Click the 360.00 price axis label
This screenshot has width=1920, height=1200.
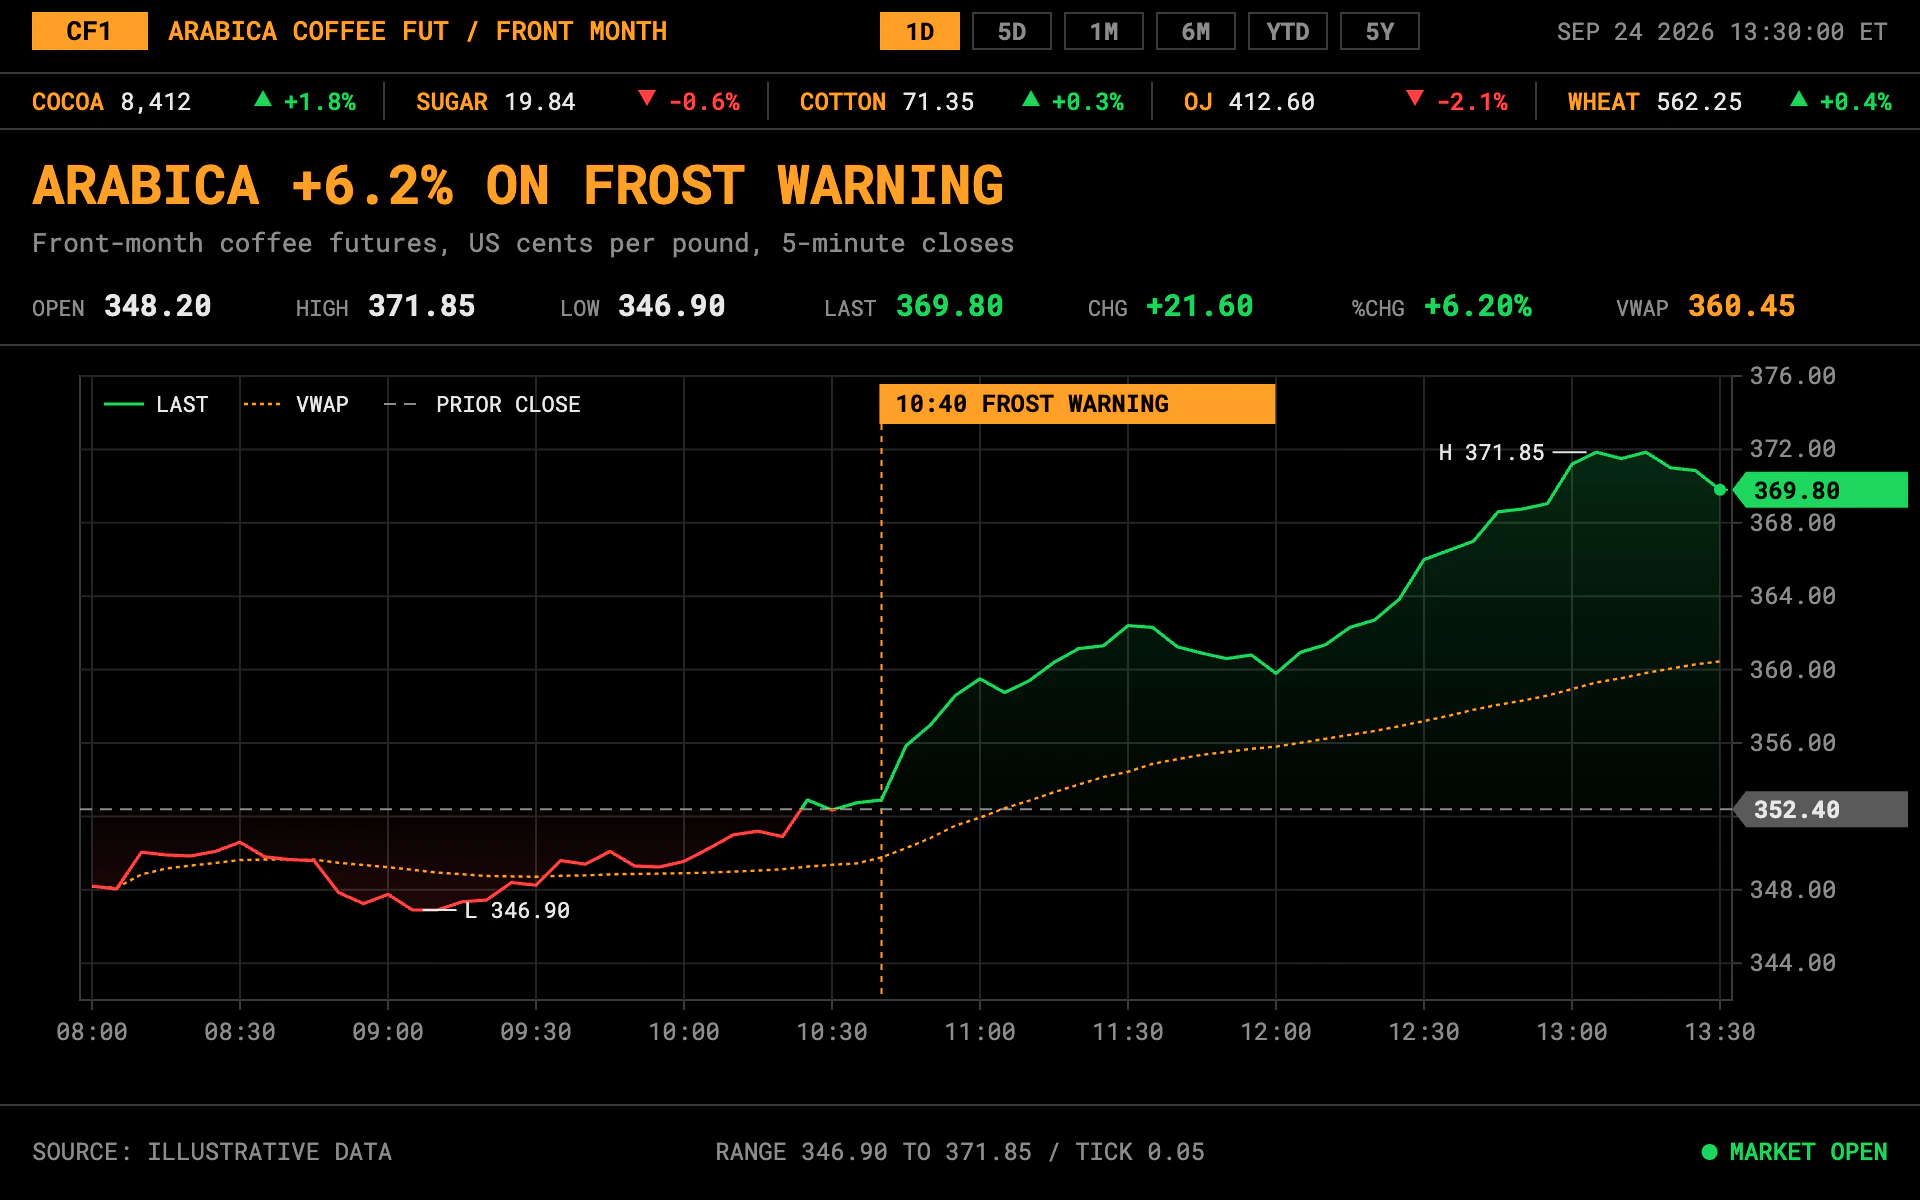pyautogui.click(x=1793, y=669)
